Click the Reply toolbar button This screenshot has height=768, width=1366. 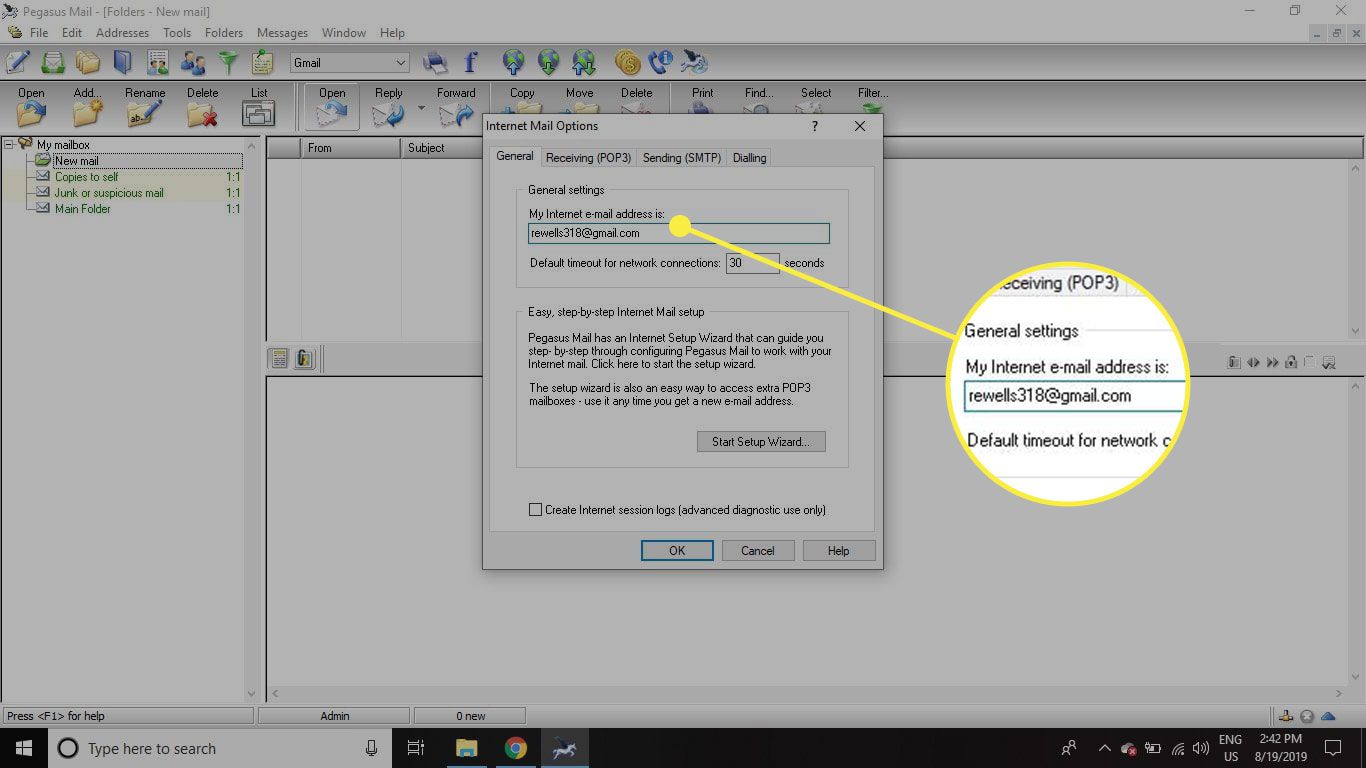(388, 106)
